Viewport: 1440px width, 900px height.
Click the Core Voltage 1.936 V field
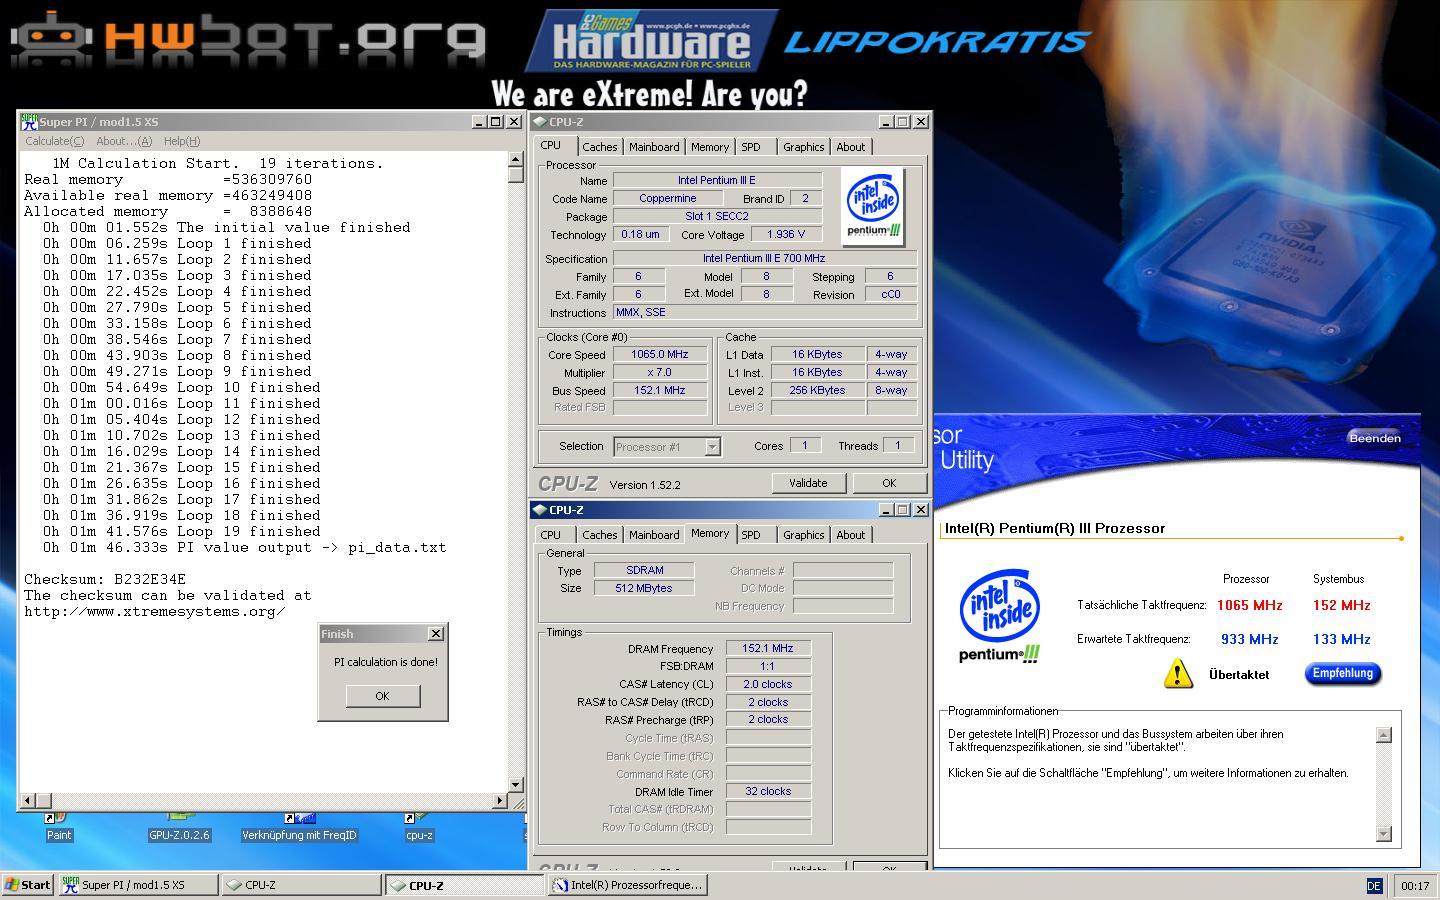pos(786,235)
